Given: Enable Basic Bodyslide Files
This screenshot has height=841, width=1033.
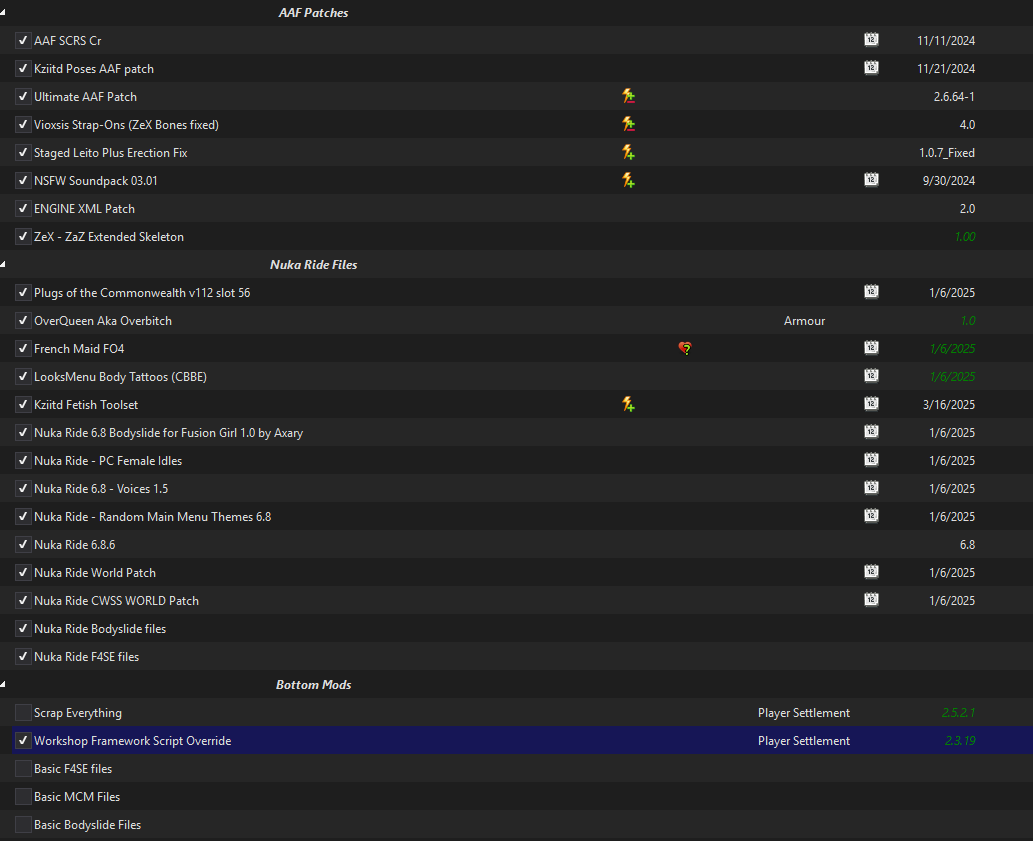Looking at the screenshot, I should pyautogui.click(x=23, y=825).
